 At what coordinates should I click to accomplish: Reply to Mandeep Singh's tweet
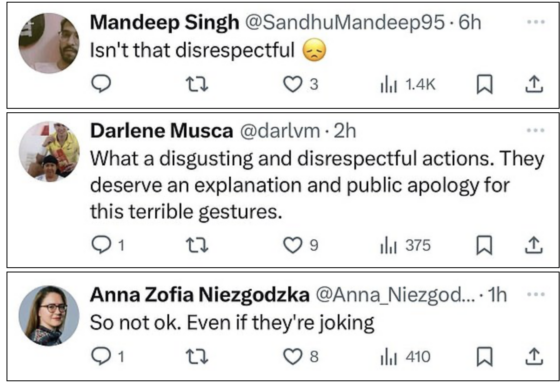click(x=101, y=84)
